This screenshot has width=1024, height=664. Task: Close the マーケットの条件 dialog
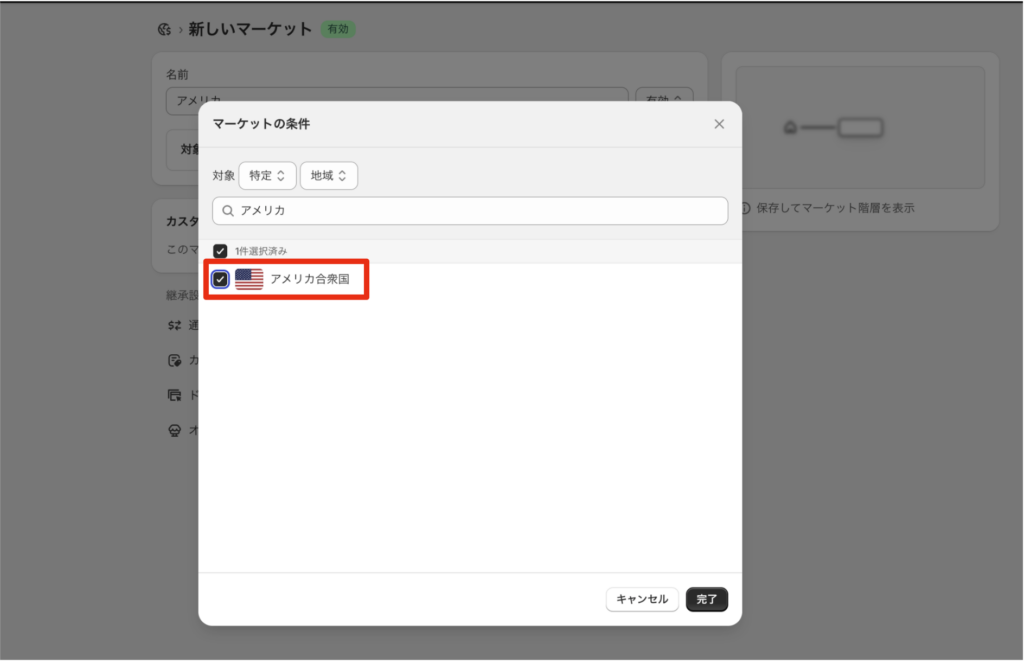(719, 124)
